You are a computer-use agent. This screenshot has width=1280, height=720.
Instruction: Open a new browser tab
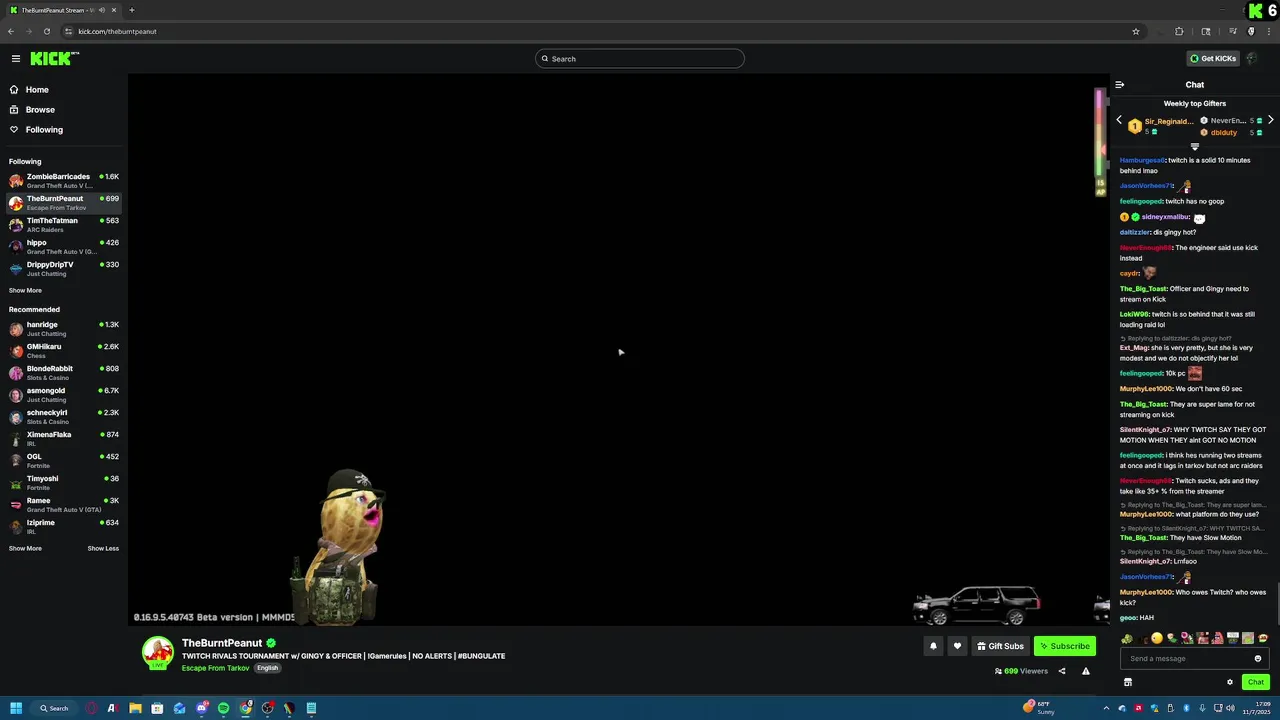(x=131, y=10)
